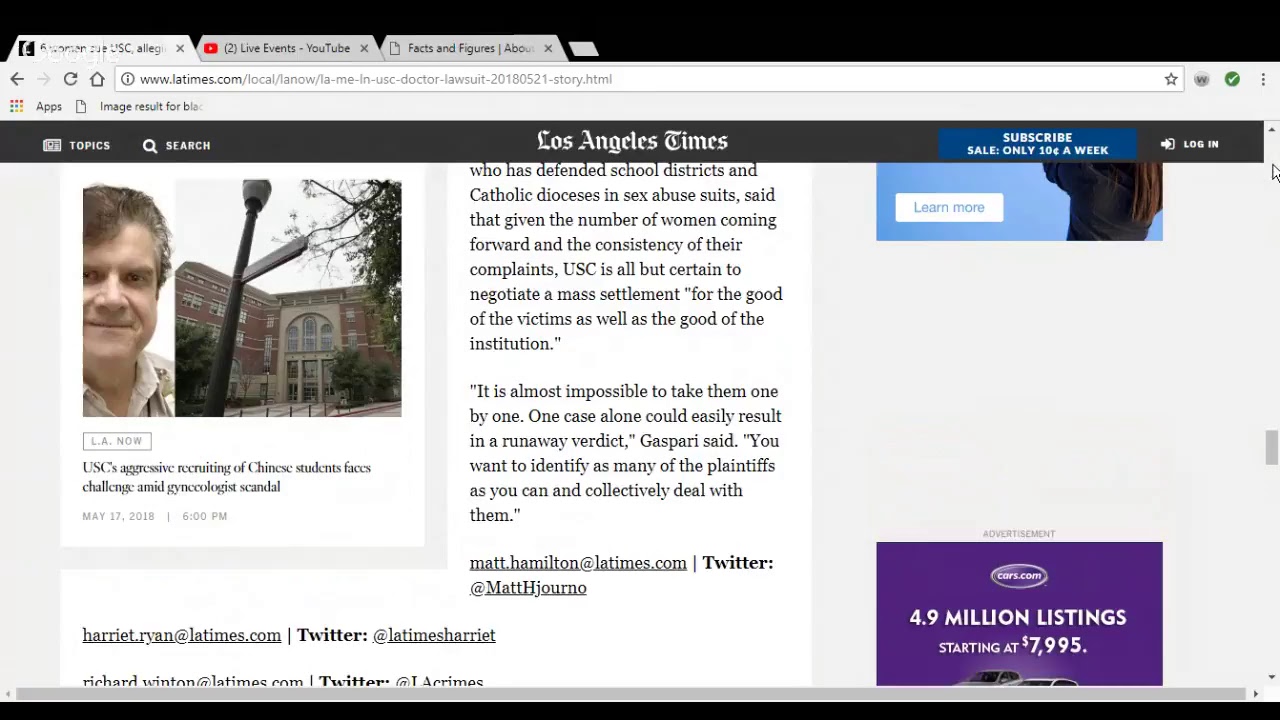
Task: Click the L.A. NOW section tag
Action: (x=117, y=441)
